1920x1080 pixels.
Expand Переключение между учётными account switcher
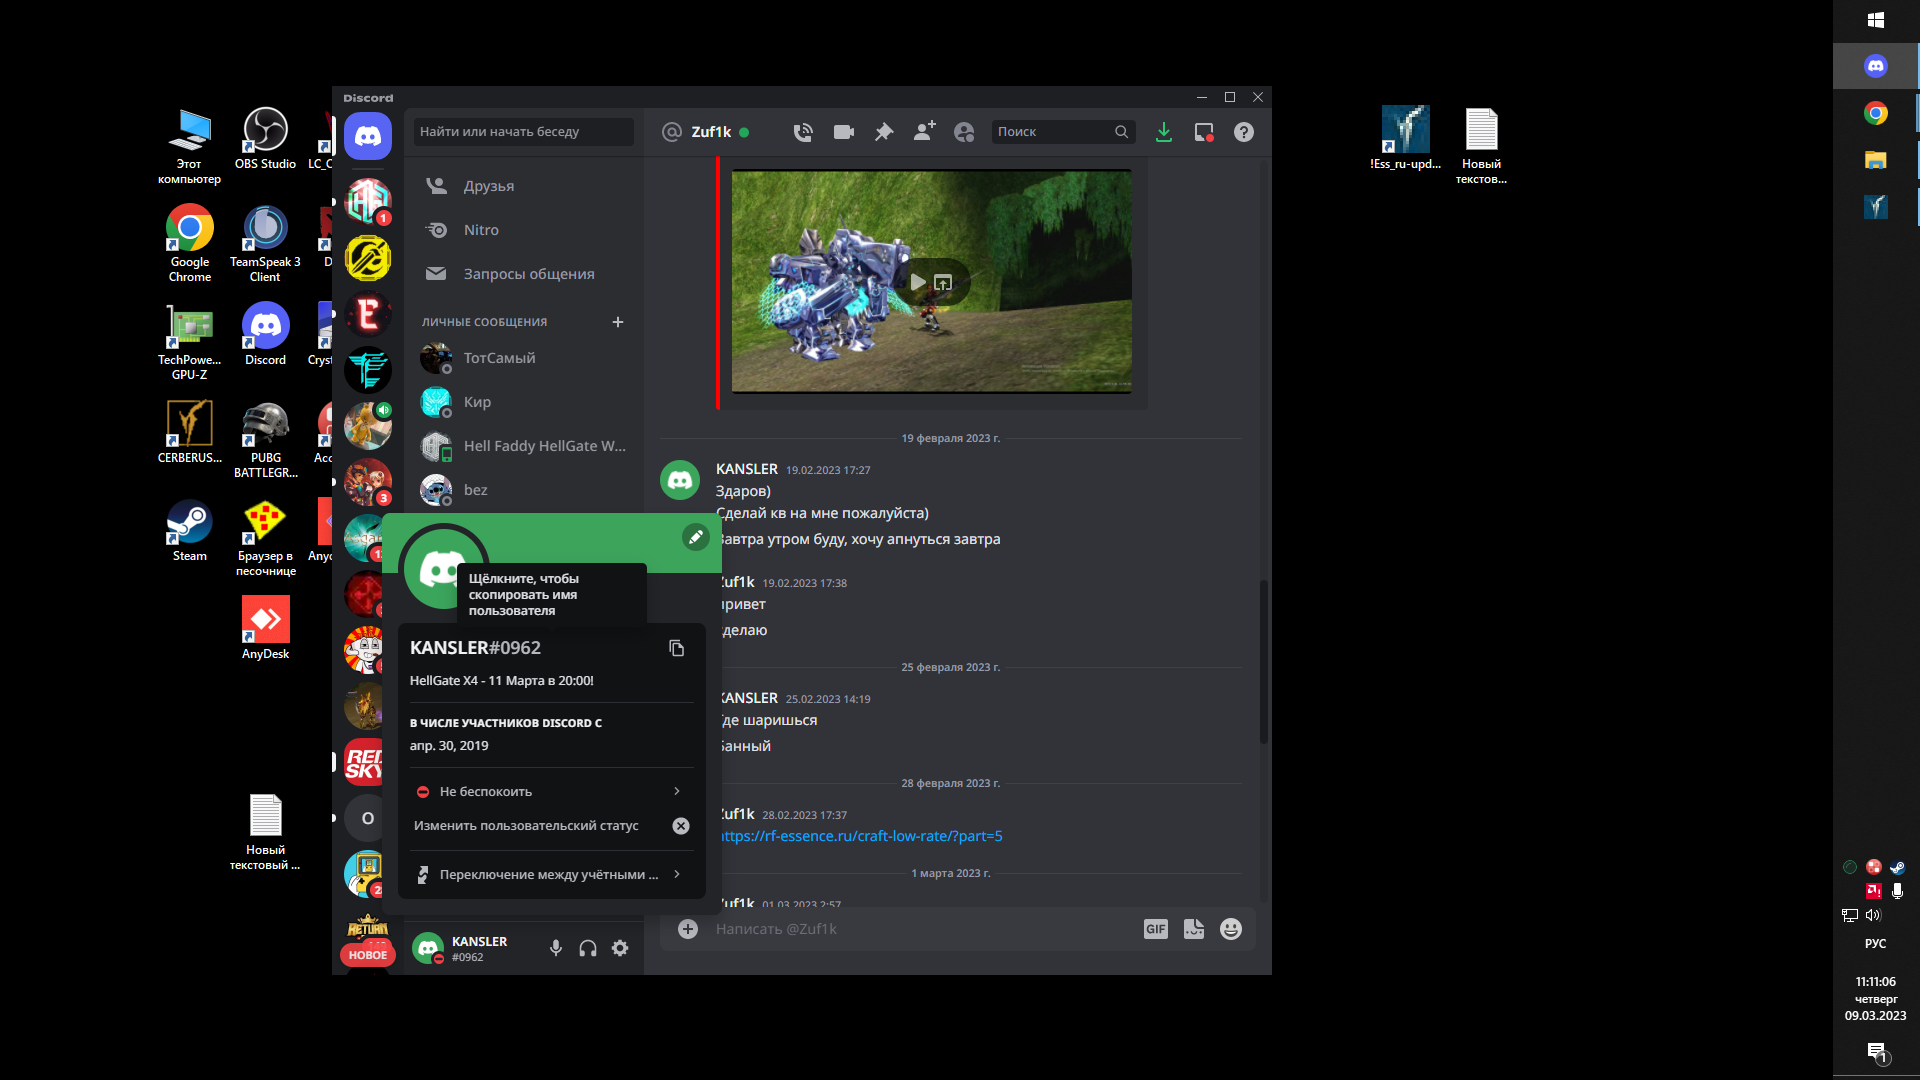tap(551, 874)
